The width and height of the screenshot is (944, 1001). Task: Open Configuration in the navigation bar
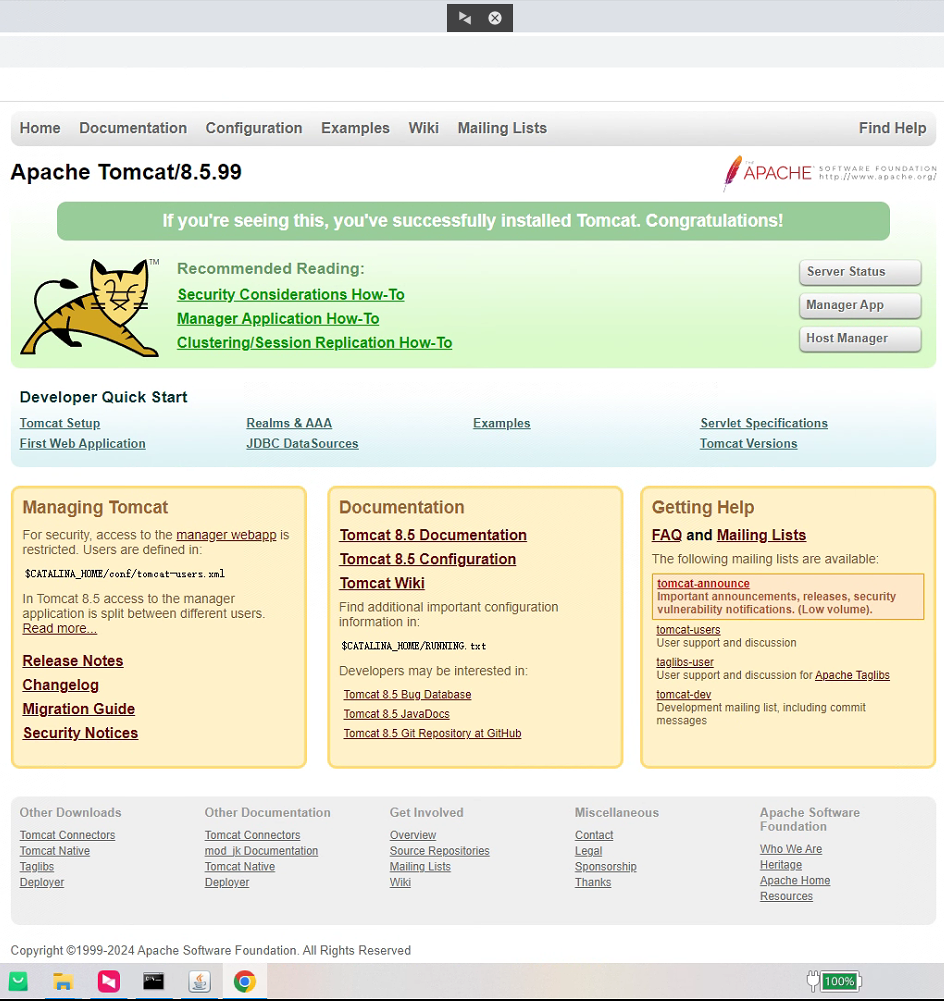(x=253, y=128)
